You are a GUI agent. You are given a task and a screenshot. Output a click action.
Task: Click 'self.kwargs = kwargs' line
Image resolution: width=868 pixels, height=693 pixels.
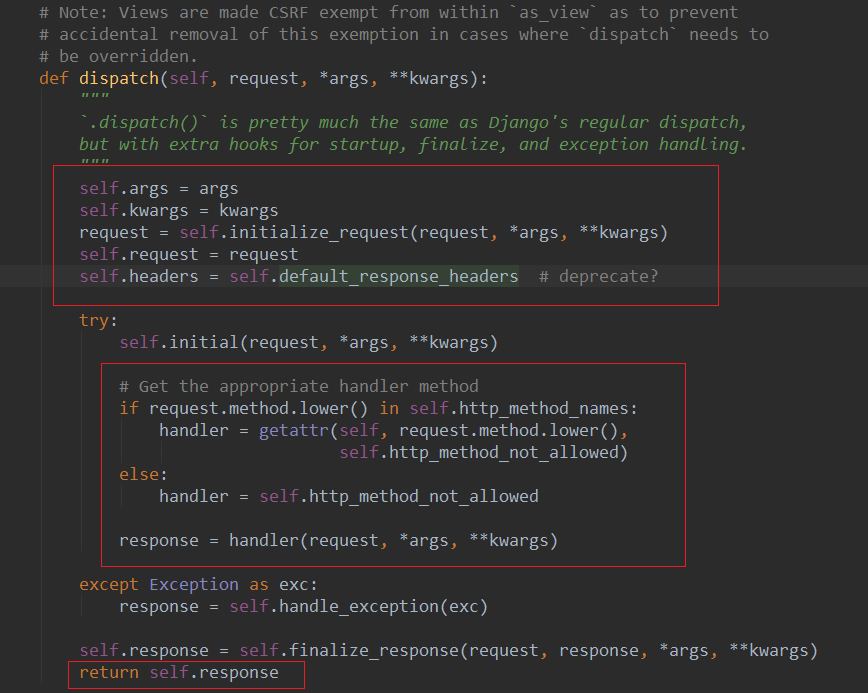pyautogui.click(x=178, y=211)
